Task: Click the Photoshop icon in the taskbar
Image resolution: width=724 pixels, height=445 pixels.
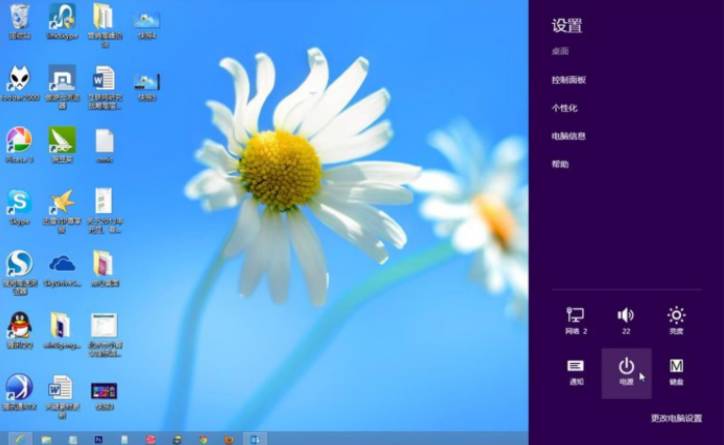Action: point(98,439)
